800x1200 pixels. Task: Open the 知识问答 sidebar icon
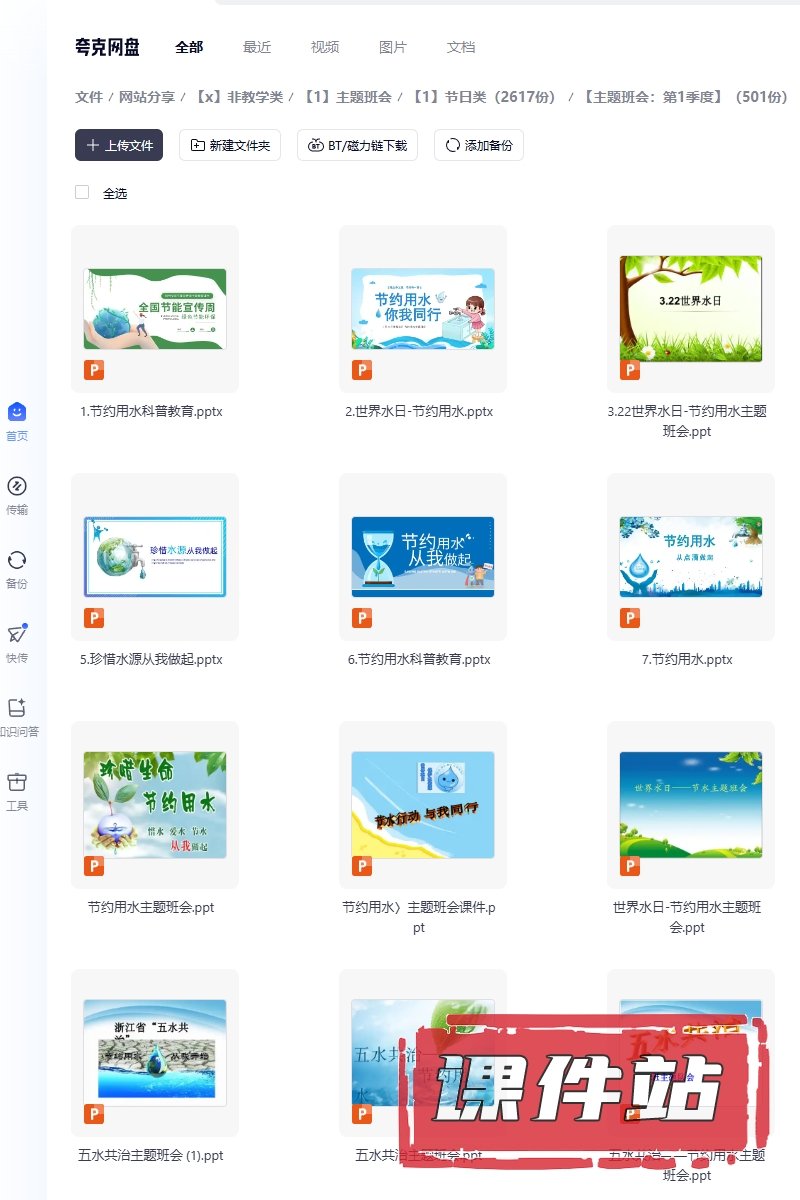(16, 708)
